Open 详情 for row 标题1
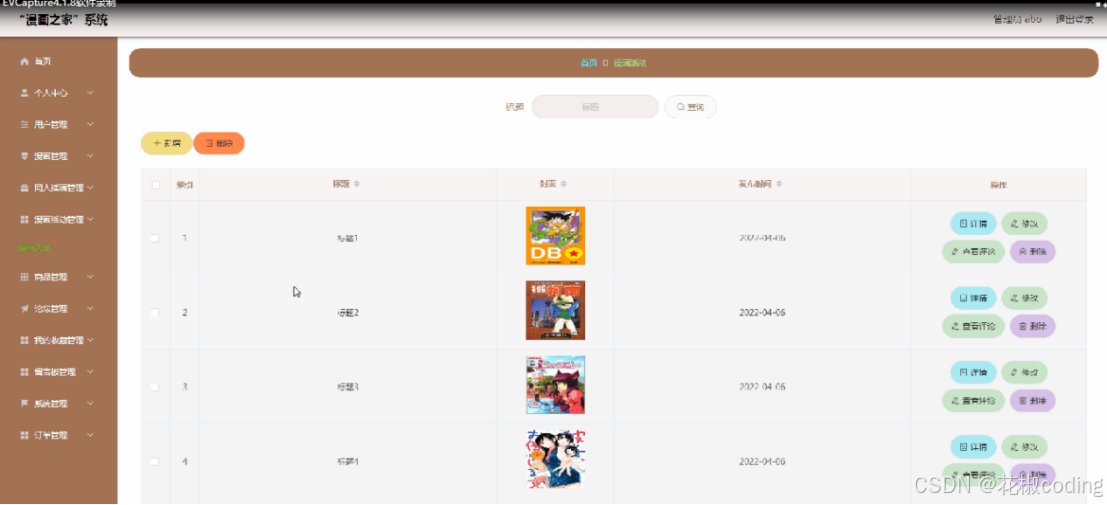This screenshot has height=505, width=1107. pyautogui.click(x=974, y=224)
